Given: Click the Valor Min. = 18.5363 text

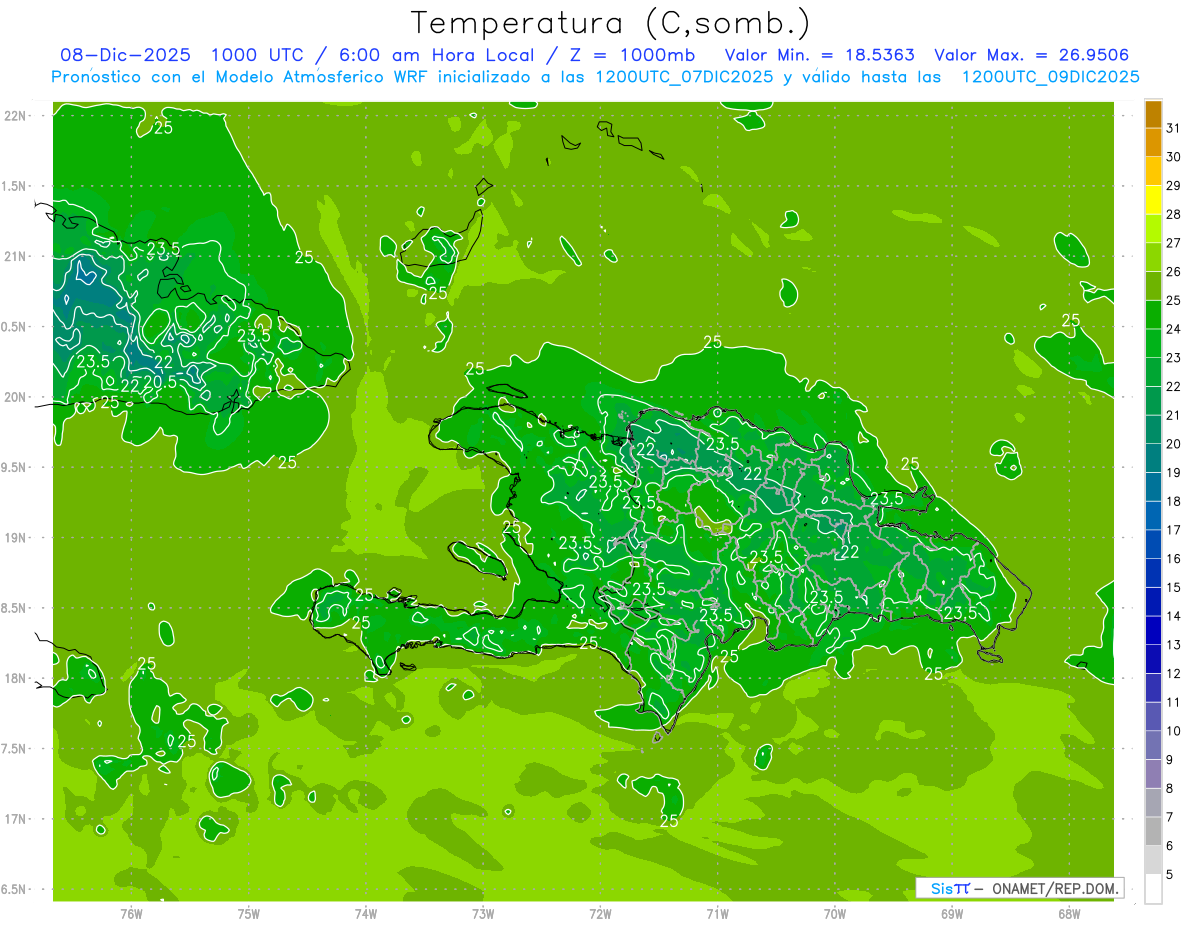Looking at the screenshot, I should coord(819,55).
